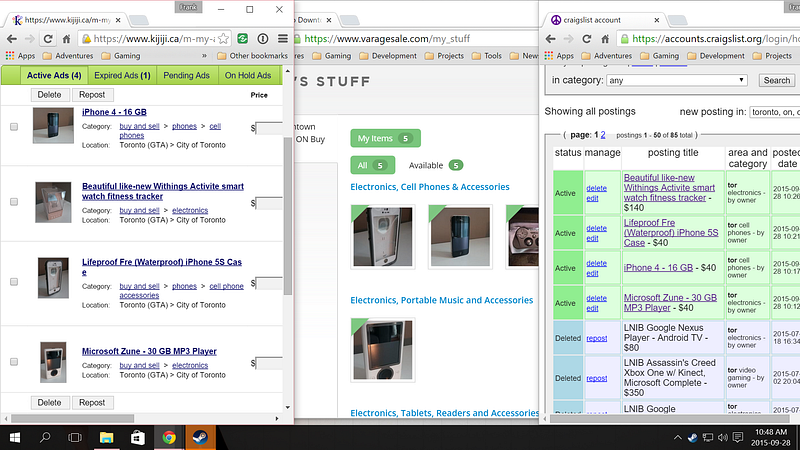Viewport: 800px width, 450px height.
Task: Open Tools bookmark folder in VarageSale window
Action: pyautogui.click(x=486, y=56)
